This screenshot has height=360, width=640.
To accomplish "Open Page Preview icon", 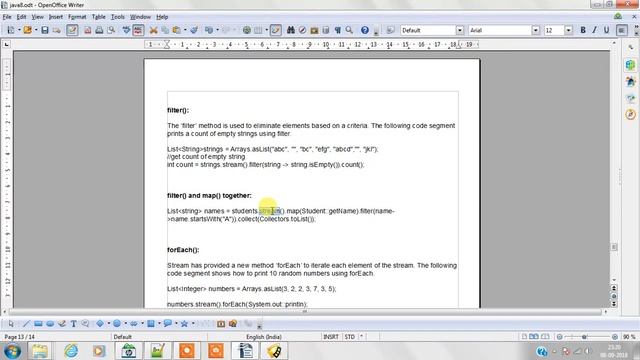I will tap(111, 30).
